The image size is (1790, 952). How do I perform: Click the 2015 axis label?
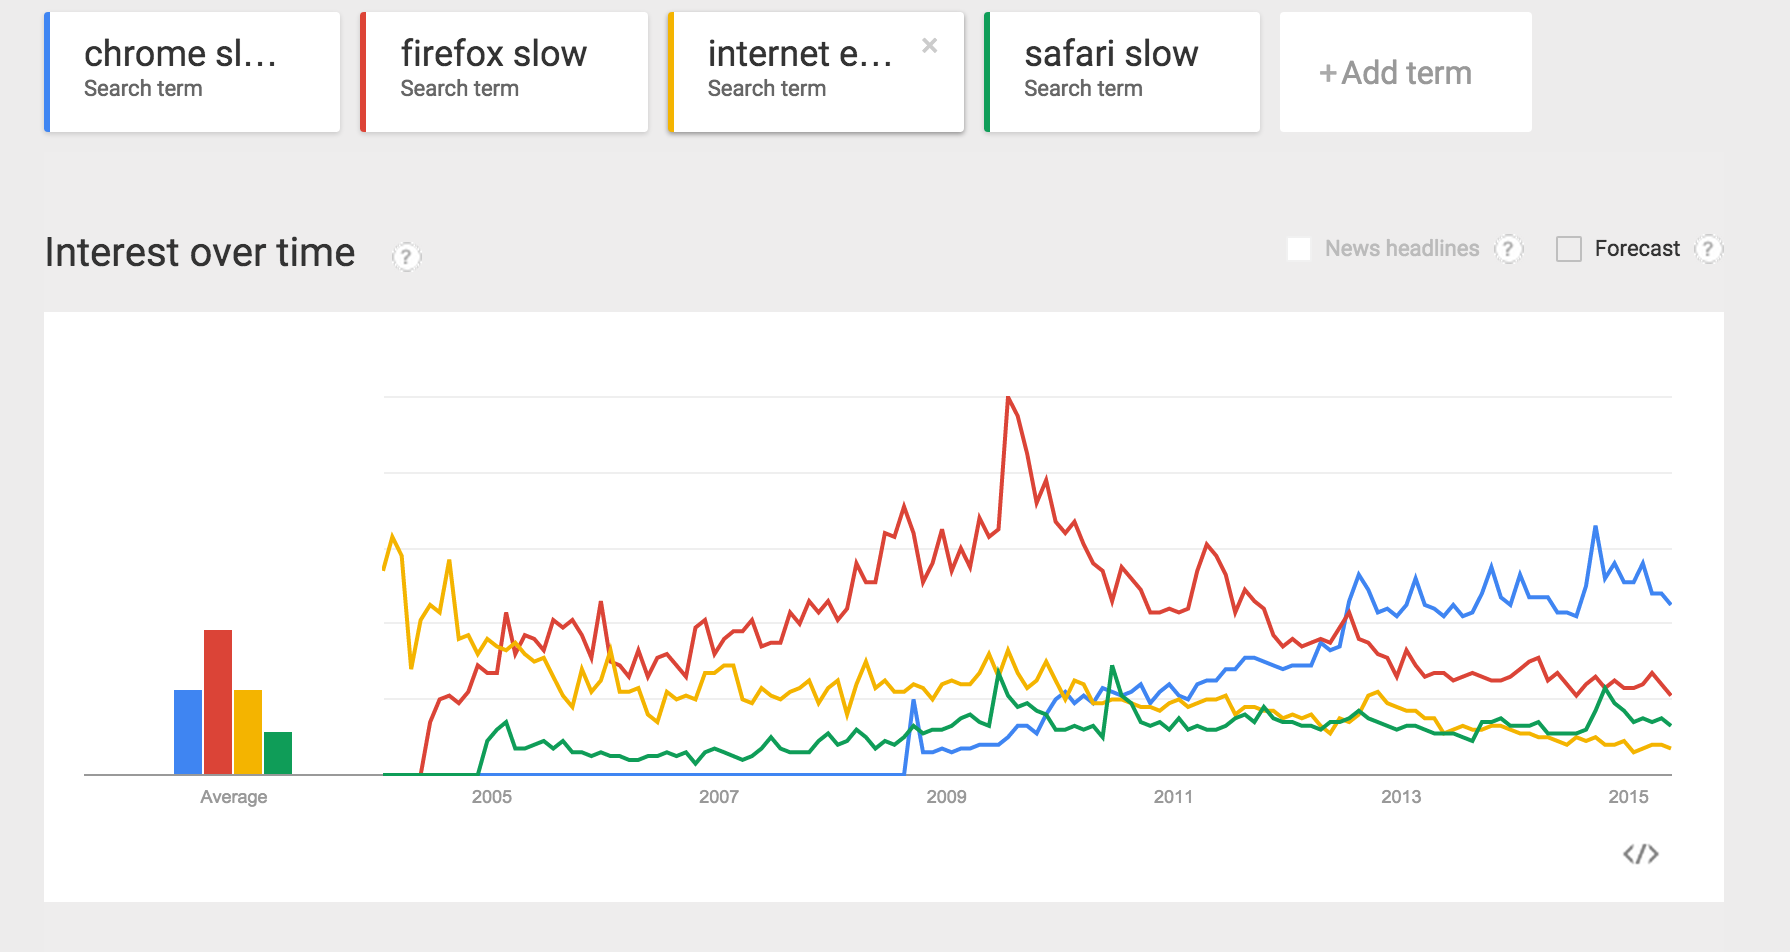pyautogui.click(x=1628, y=797)
